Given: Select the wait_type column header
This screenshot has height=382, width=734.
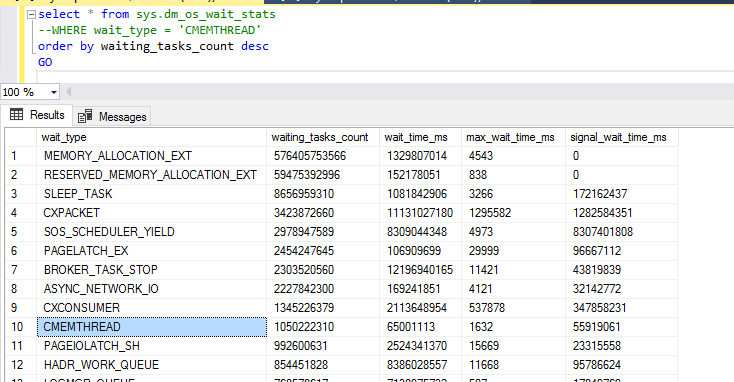Looking at the screenshot, I should click(151, 137).
